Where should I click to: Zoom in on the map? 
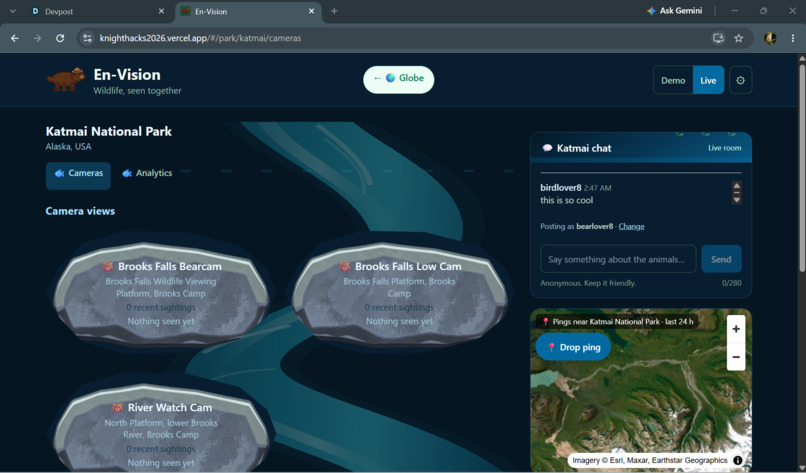(x=736, y=329)
